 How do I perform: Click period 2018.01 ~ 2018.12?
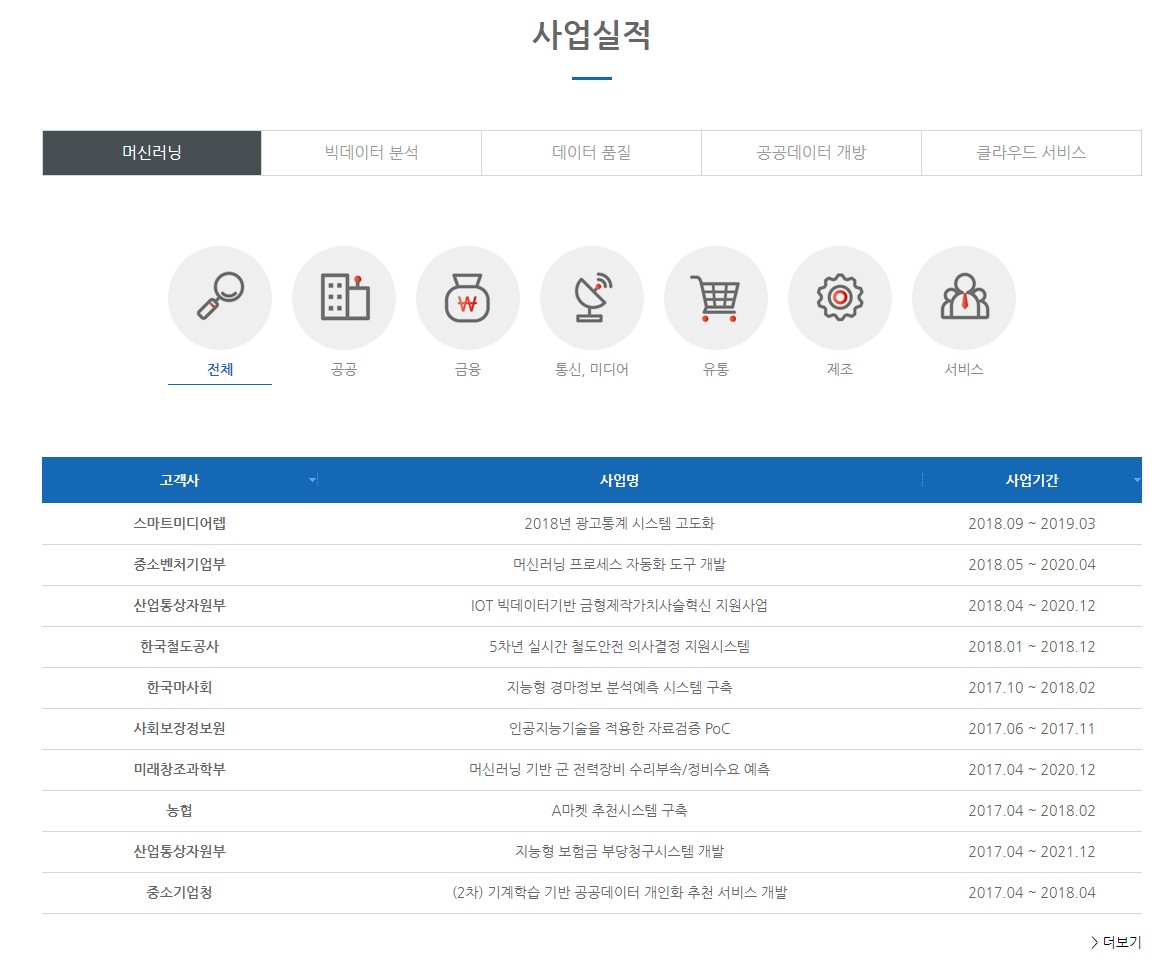tap(1032, 646)
